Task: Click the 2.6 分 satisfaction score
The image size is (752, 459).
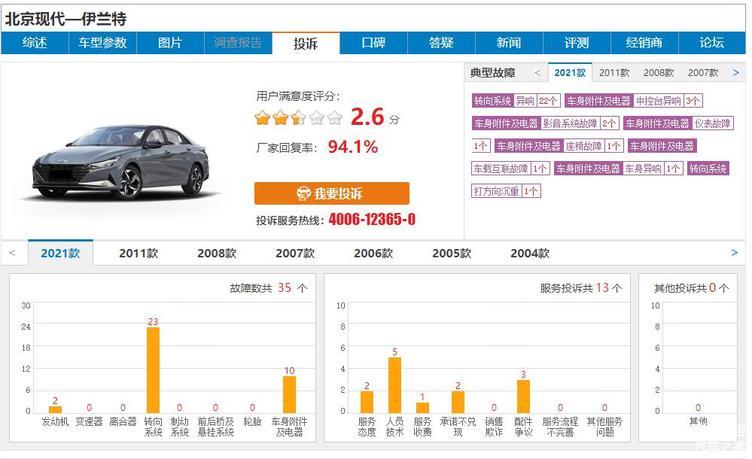Action: click(375, 117)
